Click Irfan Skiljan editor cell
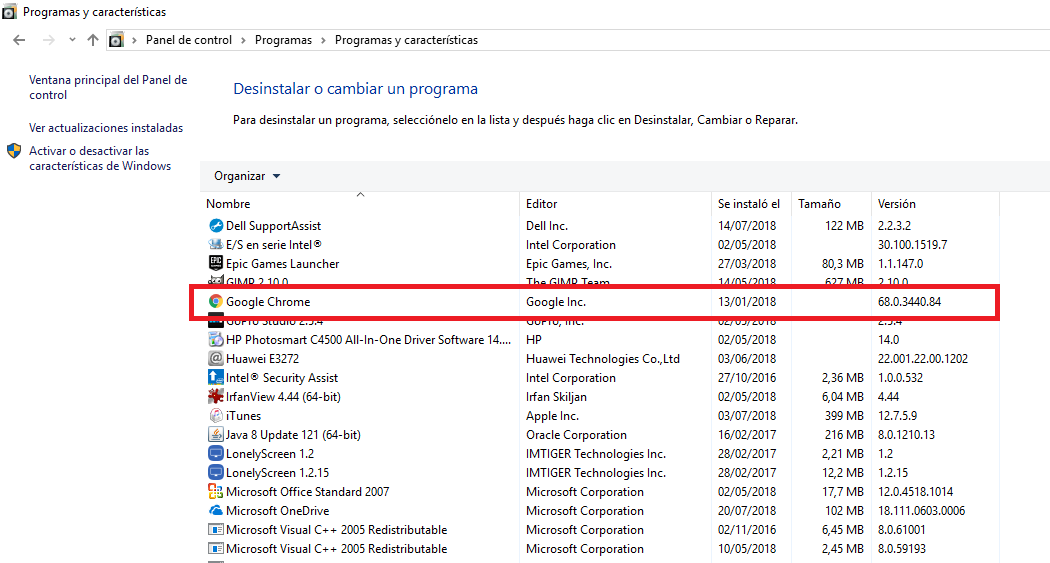The height and width of the screenshot is (563, 1050). [556, 397]
